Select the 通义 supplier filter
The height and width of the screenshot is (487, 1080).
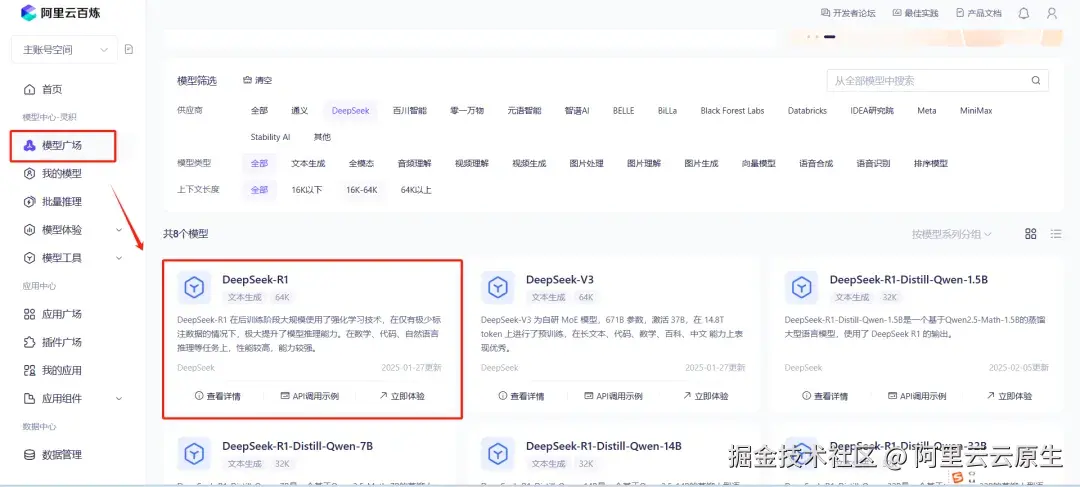pos(300,111)
